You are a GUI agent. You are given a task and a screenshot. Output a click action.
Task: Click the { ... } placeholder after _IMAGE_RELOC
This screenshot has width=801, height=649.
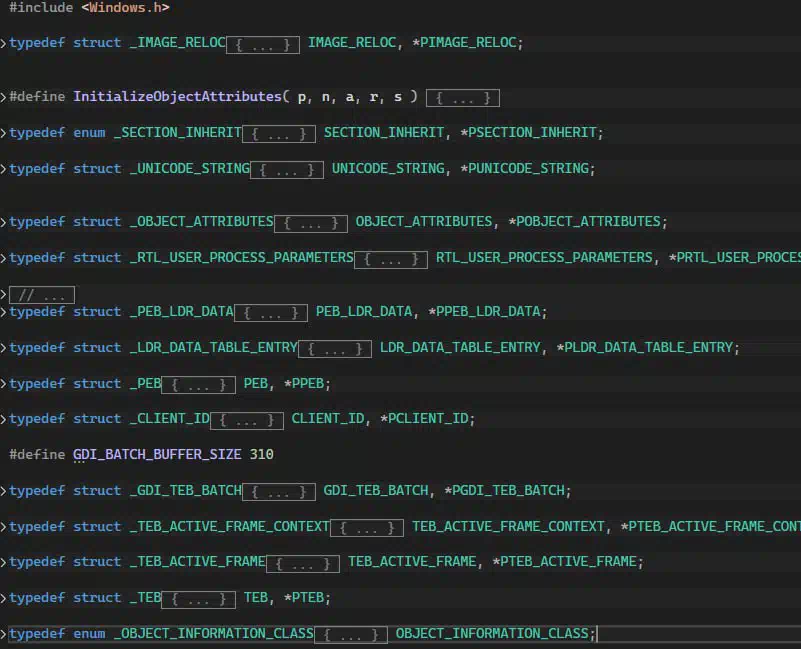(x=263, y=44)
